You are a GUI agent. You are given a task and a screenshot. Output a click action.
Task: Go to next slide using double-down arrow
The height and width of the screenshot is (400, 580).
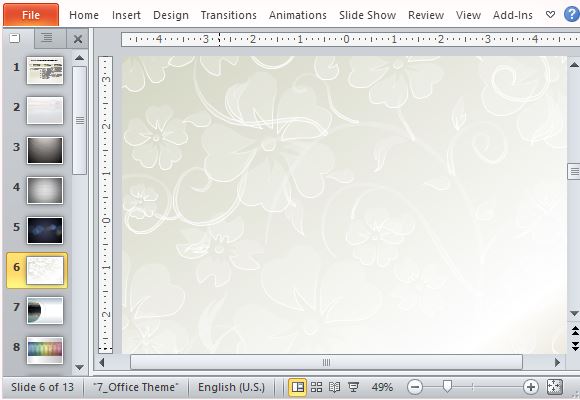(575, 346)
